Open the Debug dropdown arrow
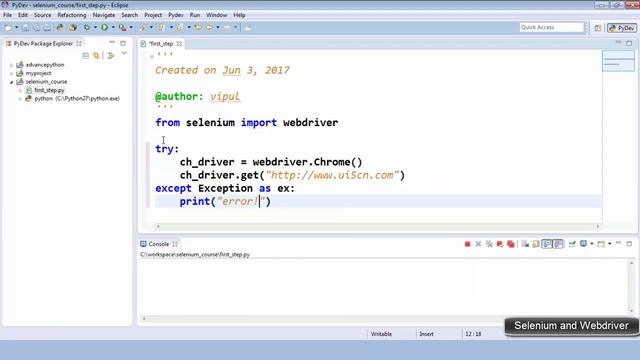The image size is (640, 360). click(95, 27)
